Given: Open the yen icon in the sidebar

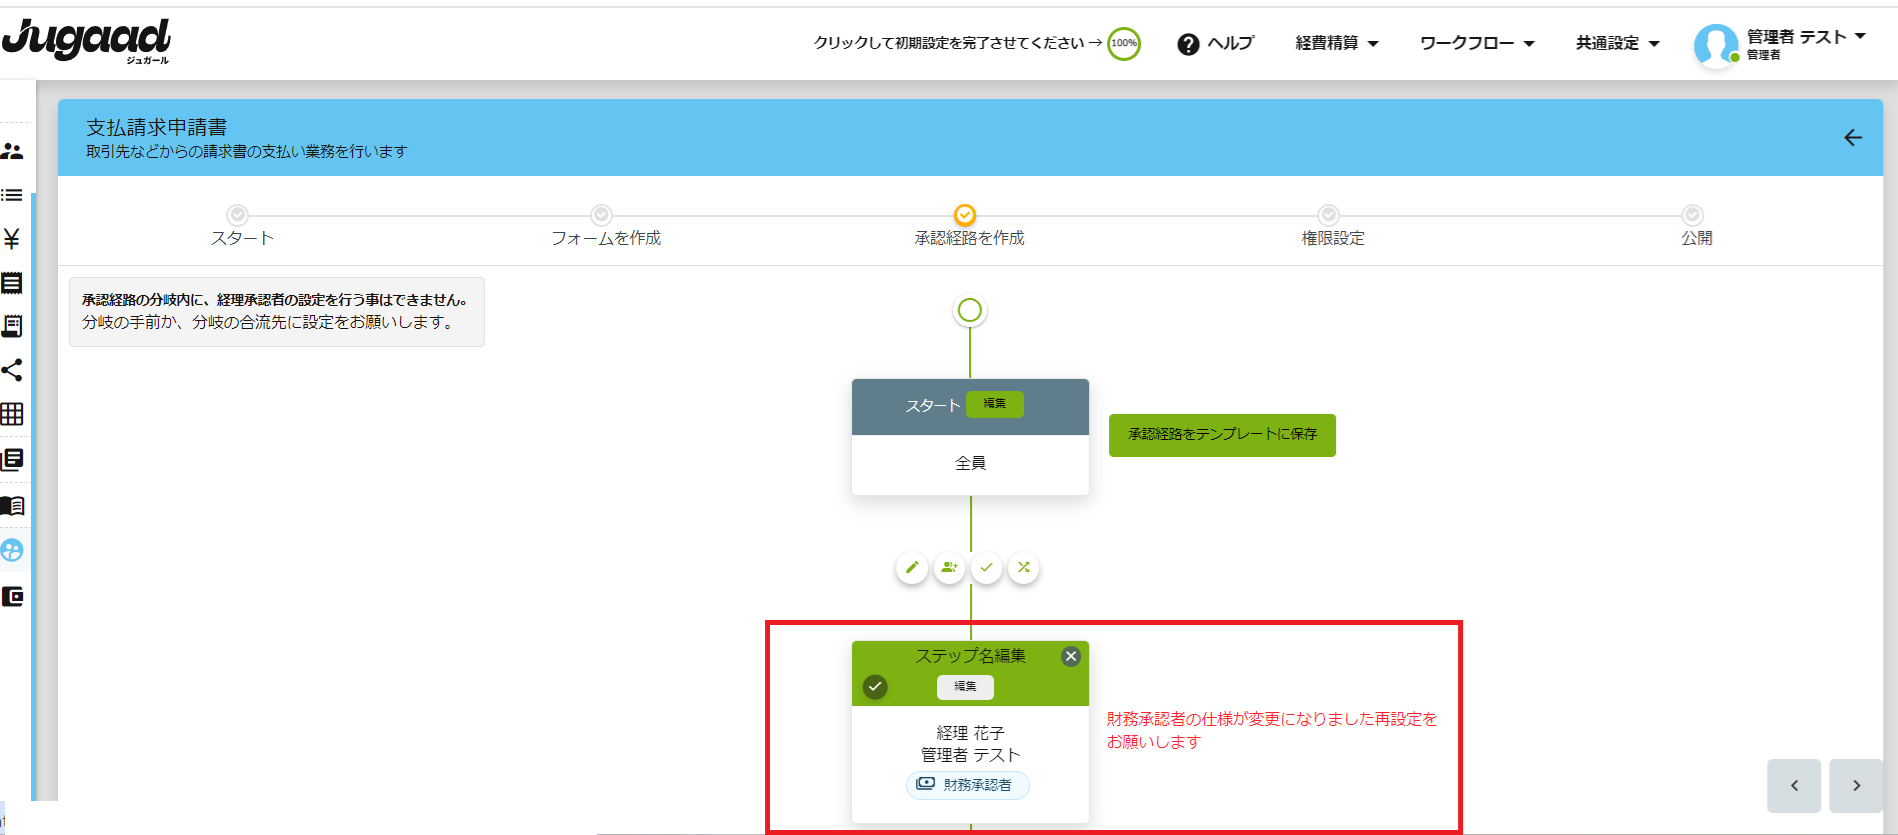Looking at the screenshot, I should [x=12, y=239].
